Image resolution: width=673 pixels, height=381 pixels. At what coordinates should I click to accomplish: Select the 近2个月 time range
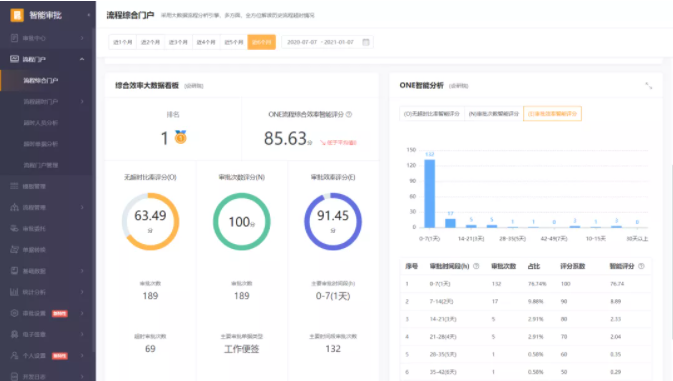150,42
